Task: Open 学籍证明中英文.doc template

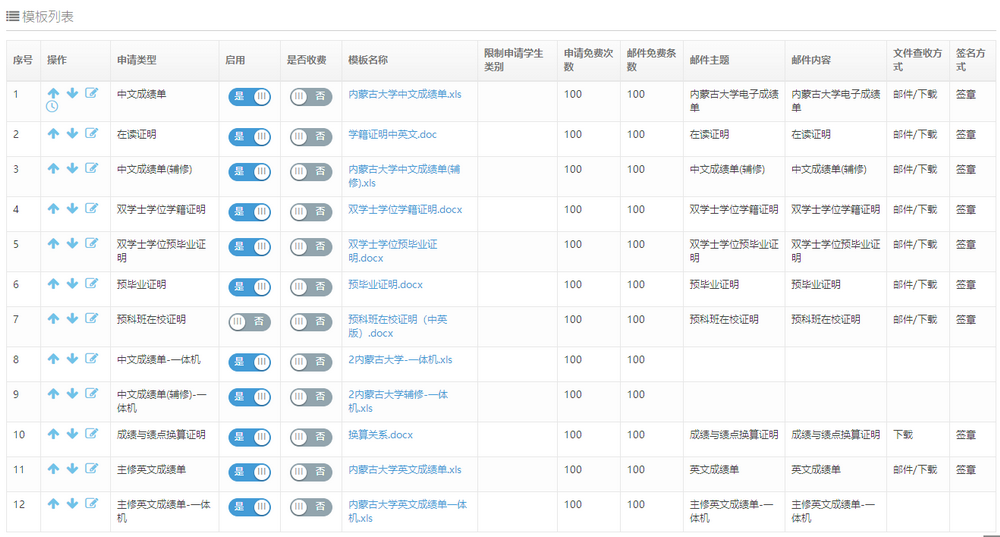Action: click(x=392, y=135)
